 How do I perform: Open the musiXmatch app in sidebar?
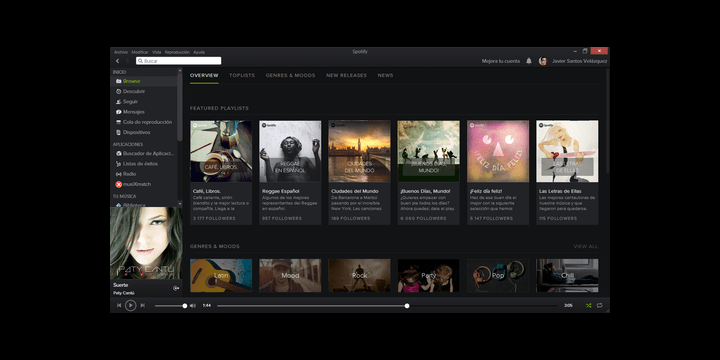(133, 184)
